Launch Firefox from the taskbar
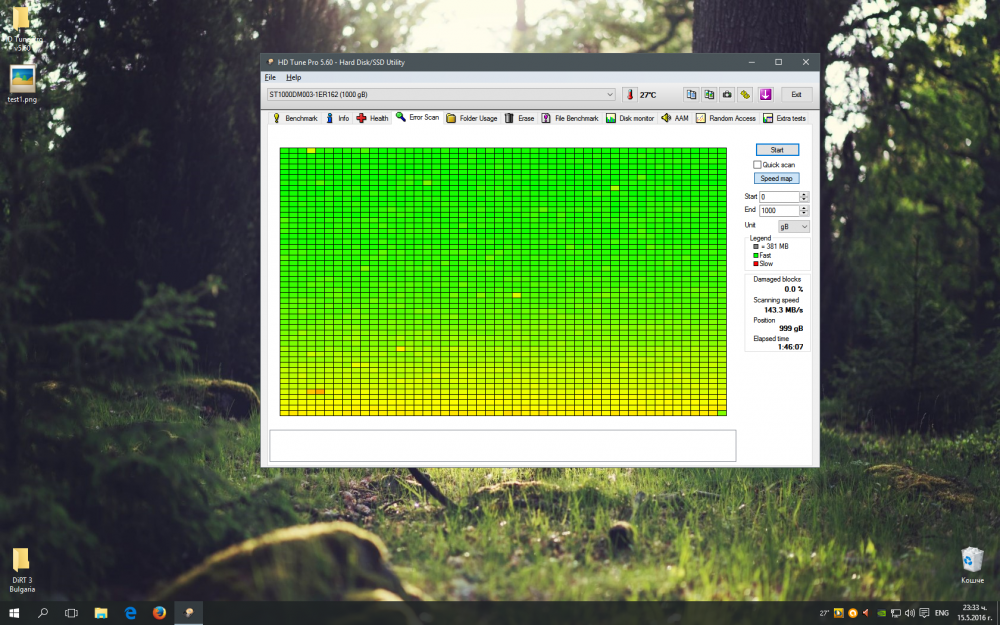 point(159,613)
